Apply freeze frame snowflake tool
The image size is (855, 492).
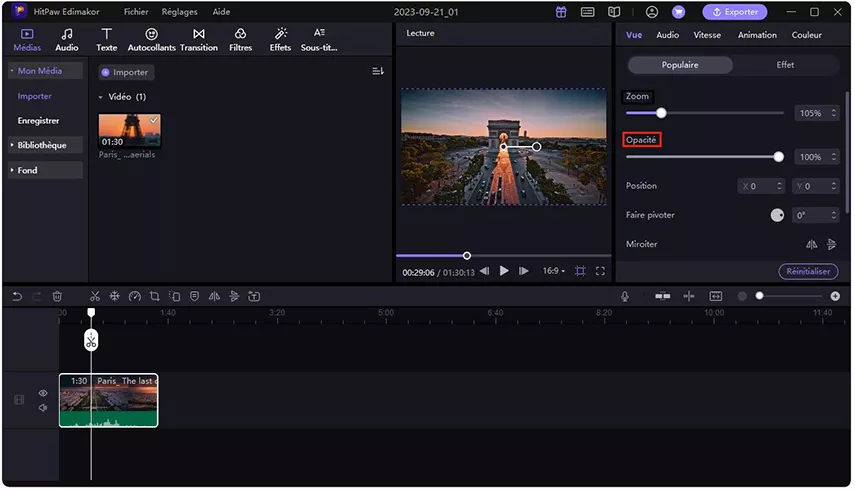click(x=115, y=297)
